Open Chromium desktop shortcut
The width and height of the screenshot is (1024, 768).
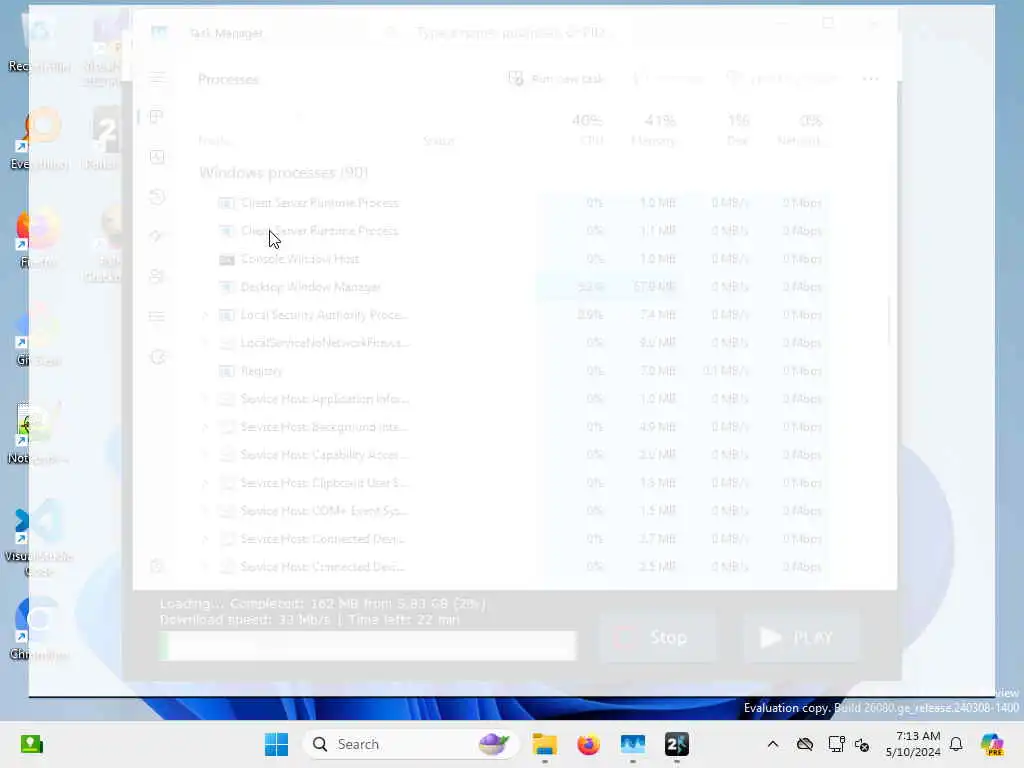(39, 628)
